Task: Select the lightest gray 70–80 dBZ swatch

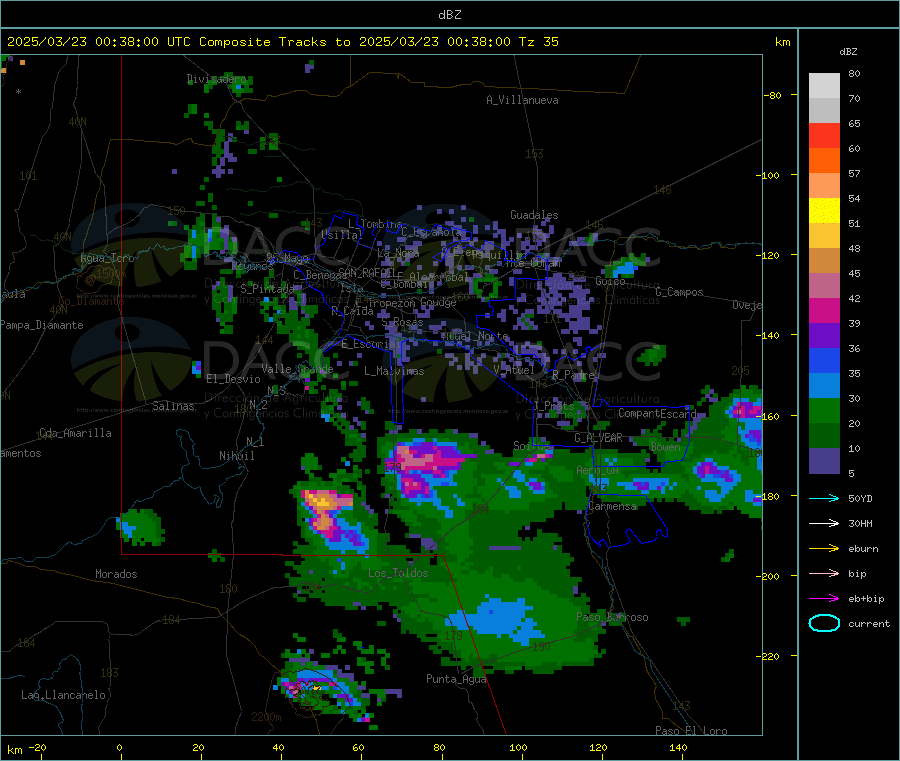Action: click(x=824, y=86)
